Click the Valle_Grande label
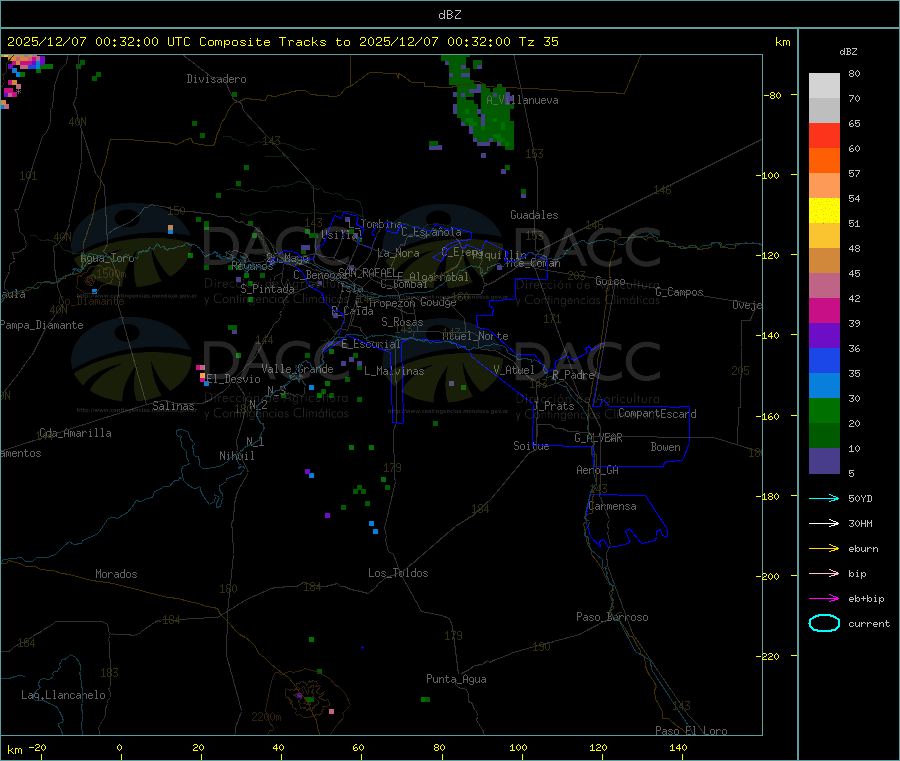Viewport: 900px width, 761px height. coord(297,369)
